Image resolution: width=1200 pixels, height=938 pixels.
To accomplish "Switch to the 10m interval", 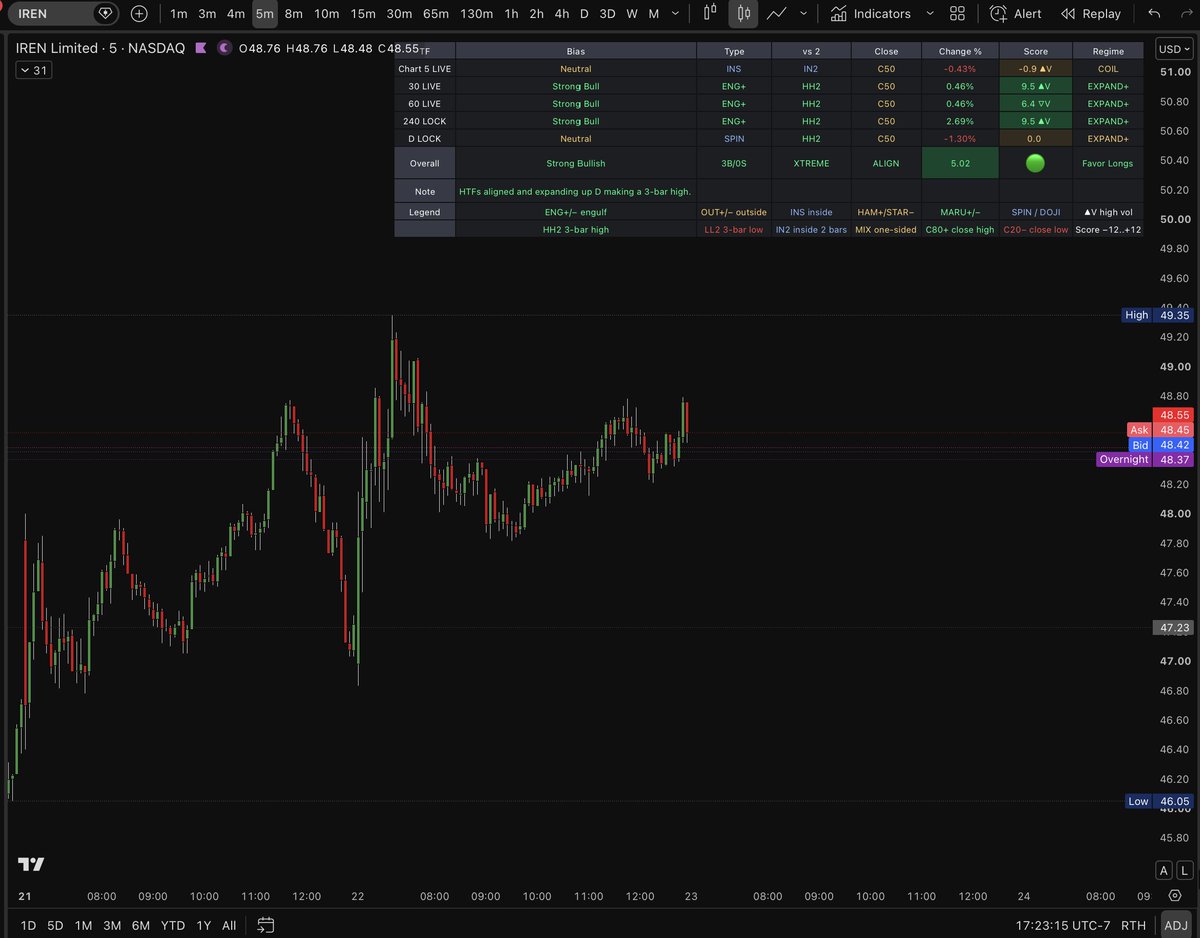I will click(327, 14).
